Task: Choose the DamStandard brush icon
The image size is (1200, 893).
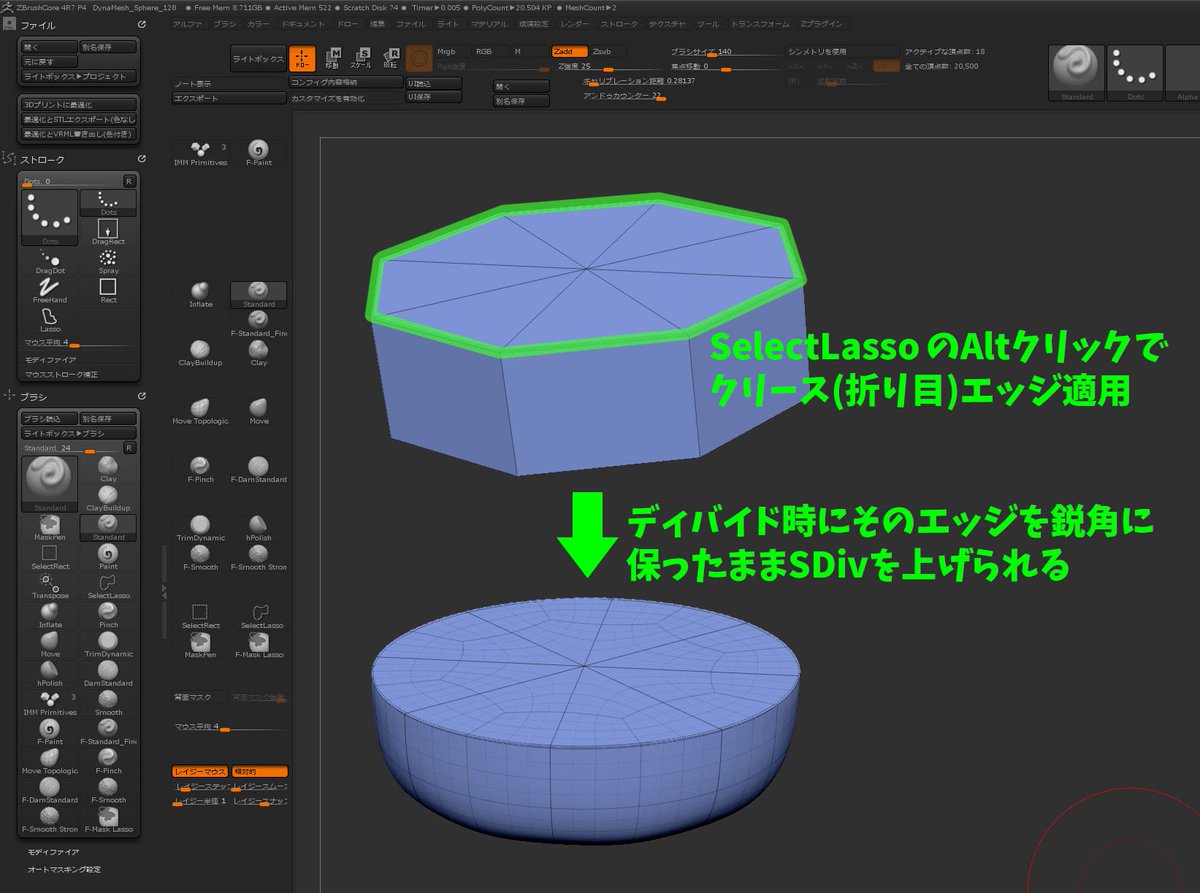Action: point(108,672)
